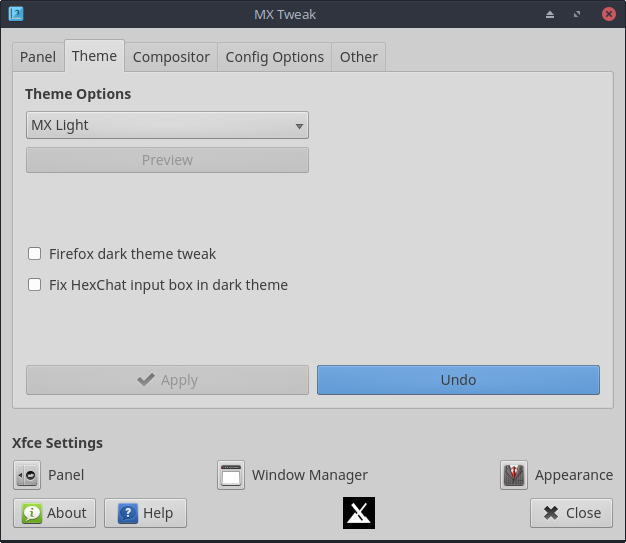Open Help documentation
The height and width of the screenshot is (543, 626).
click(145, 513)
